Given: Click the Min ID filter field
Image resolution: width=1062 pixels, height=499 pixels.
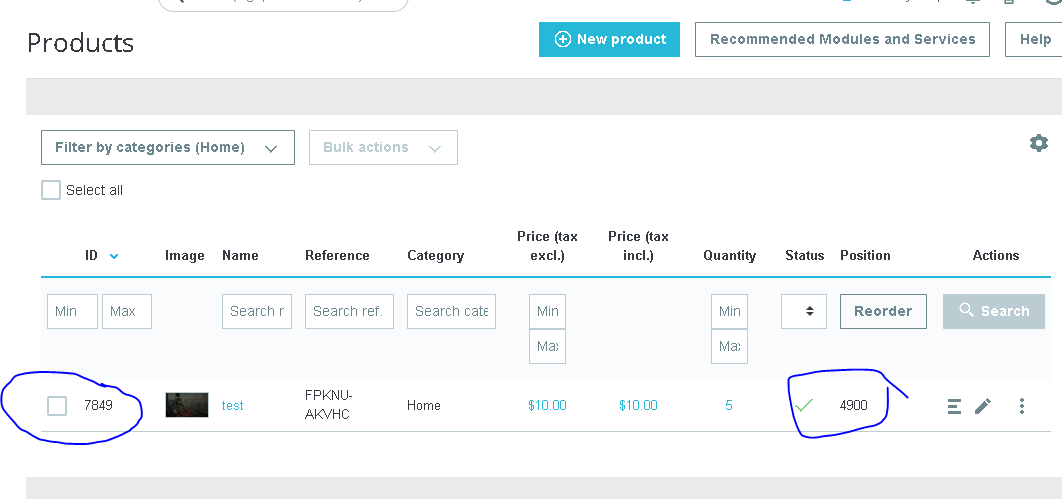Looking at the screenshot, I should pyautogui.click(x=72, y=311).
